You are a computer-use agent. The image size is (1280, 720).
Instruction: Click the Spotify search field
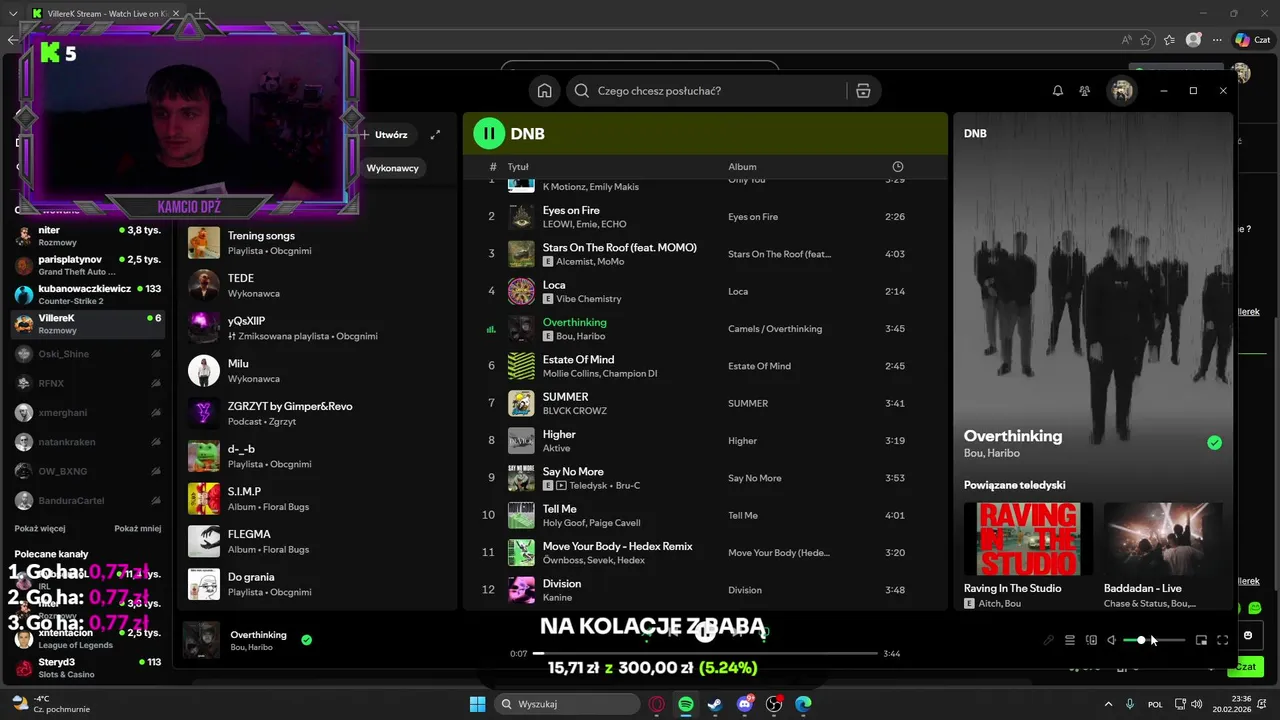tap(707, 91)
